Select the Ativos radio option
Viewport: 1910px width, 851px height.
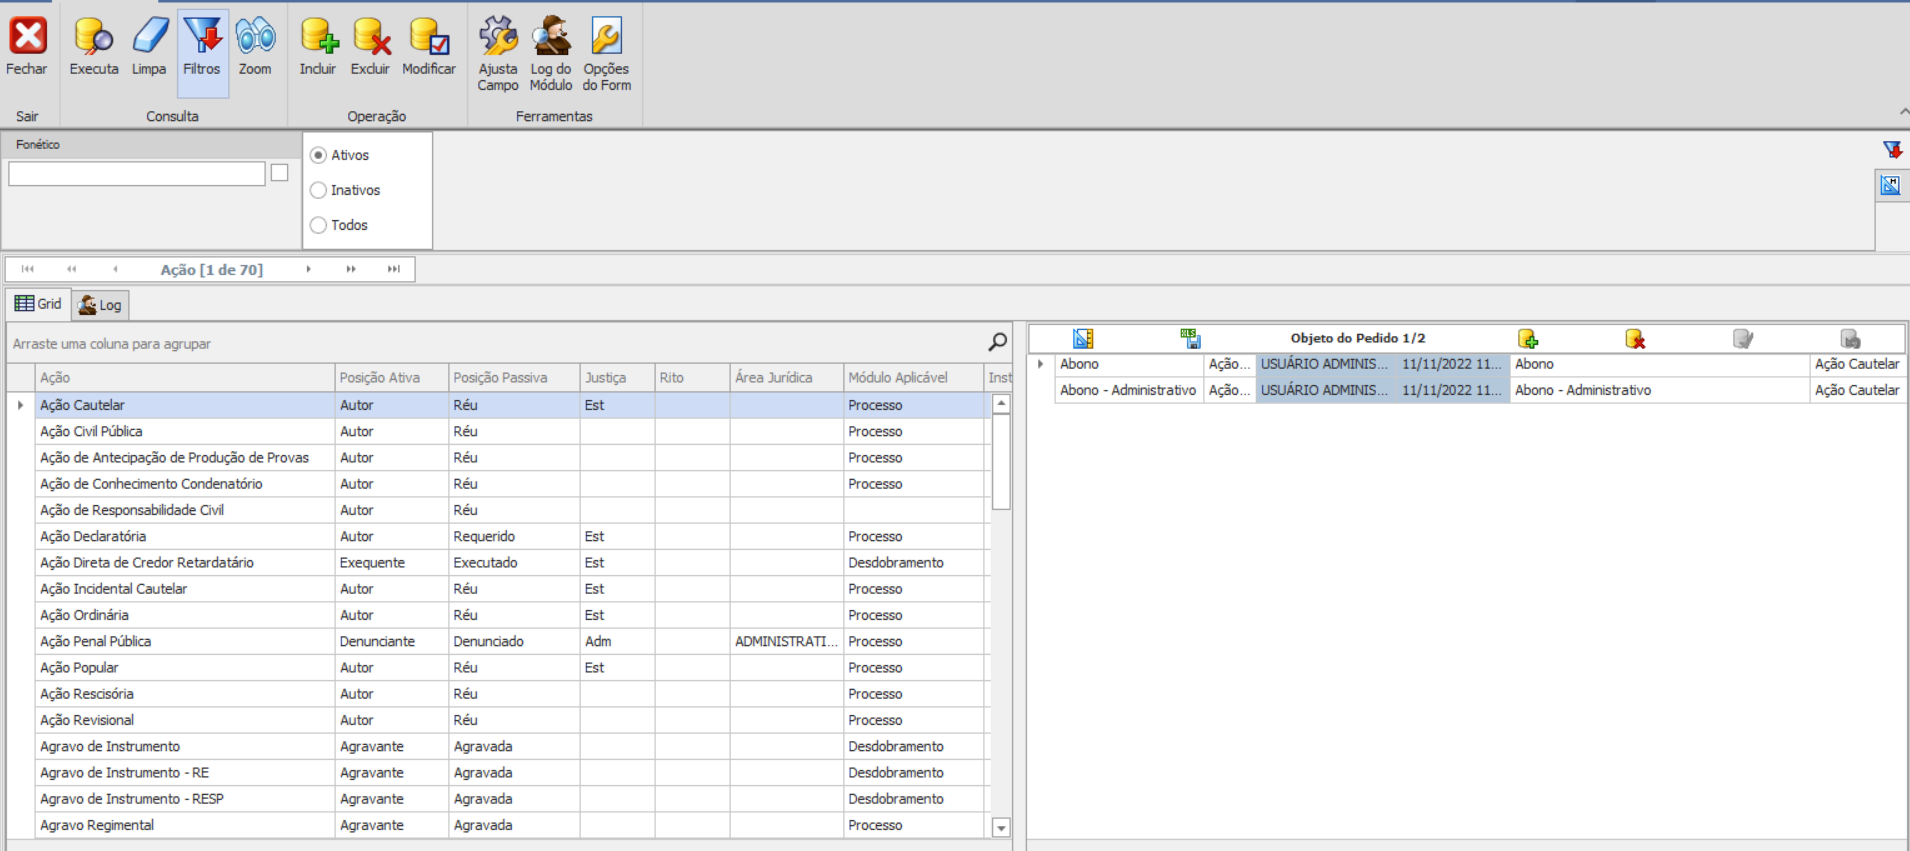click(x=318, y=155)
